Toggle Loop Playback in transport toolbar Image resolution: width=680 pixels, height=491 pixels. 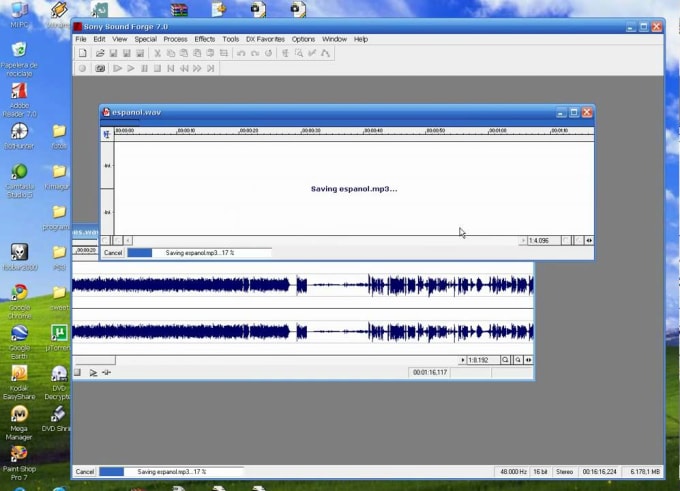point(100,69)
